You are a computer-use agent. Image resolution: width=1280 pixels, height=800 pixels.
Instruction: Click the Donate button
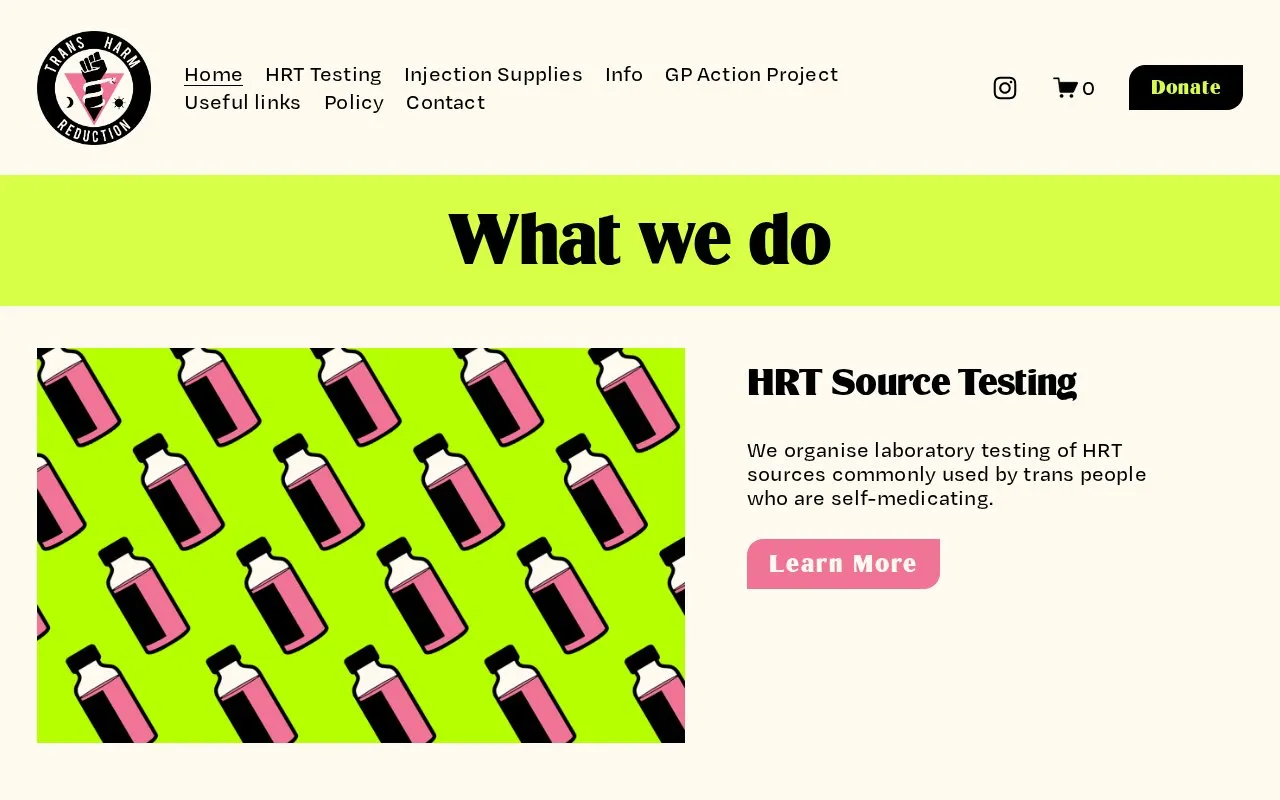pyautogui.click(x=1186, y=88)
